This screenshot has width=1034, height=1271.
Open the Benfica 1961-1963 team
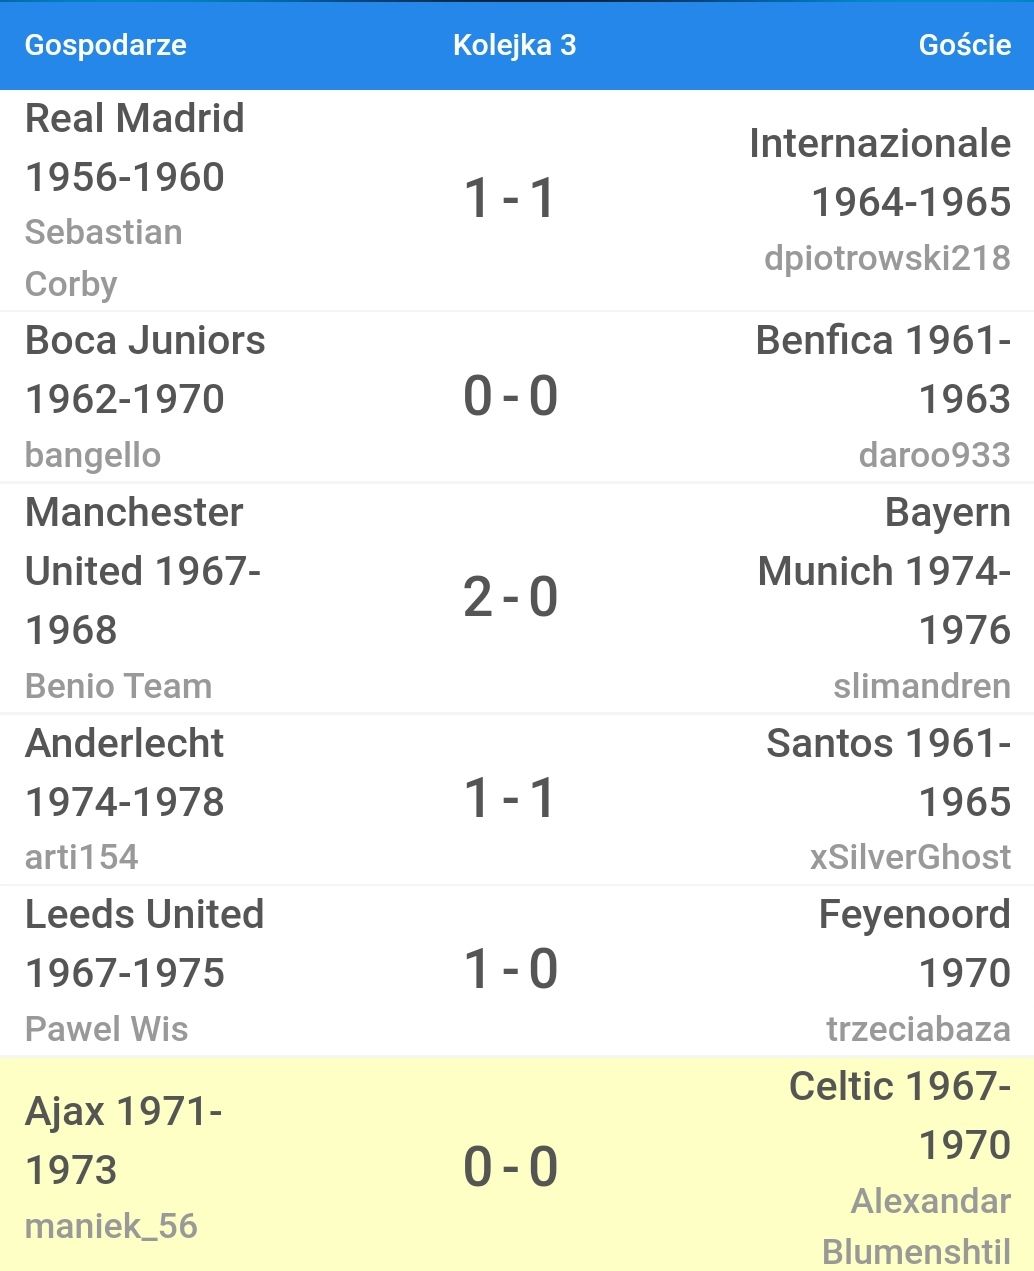883,369
